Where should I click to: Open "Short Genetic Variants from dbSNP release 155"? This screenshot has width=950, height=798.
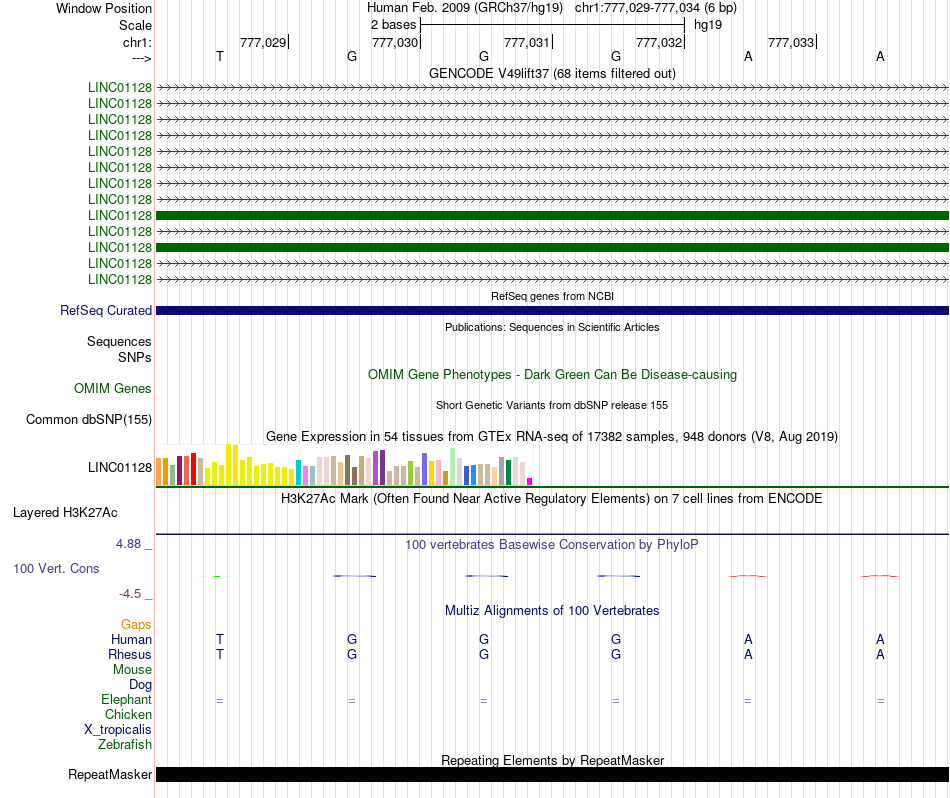(x=552, y=405)
